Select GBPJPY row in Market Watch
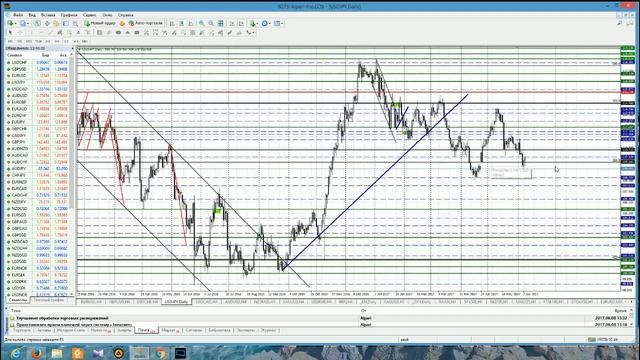Image resolution: width=640 pixels, height=360 pixels. click(x=37, y=142)
